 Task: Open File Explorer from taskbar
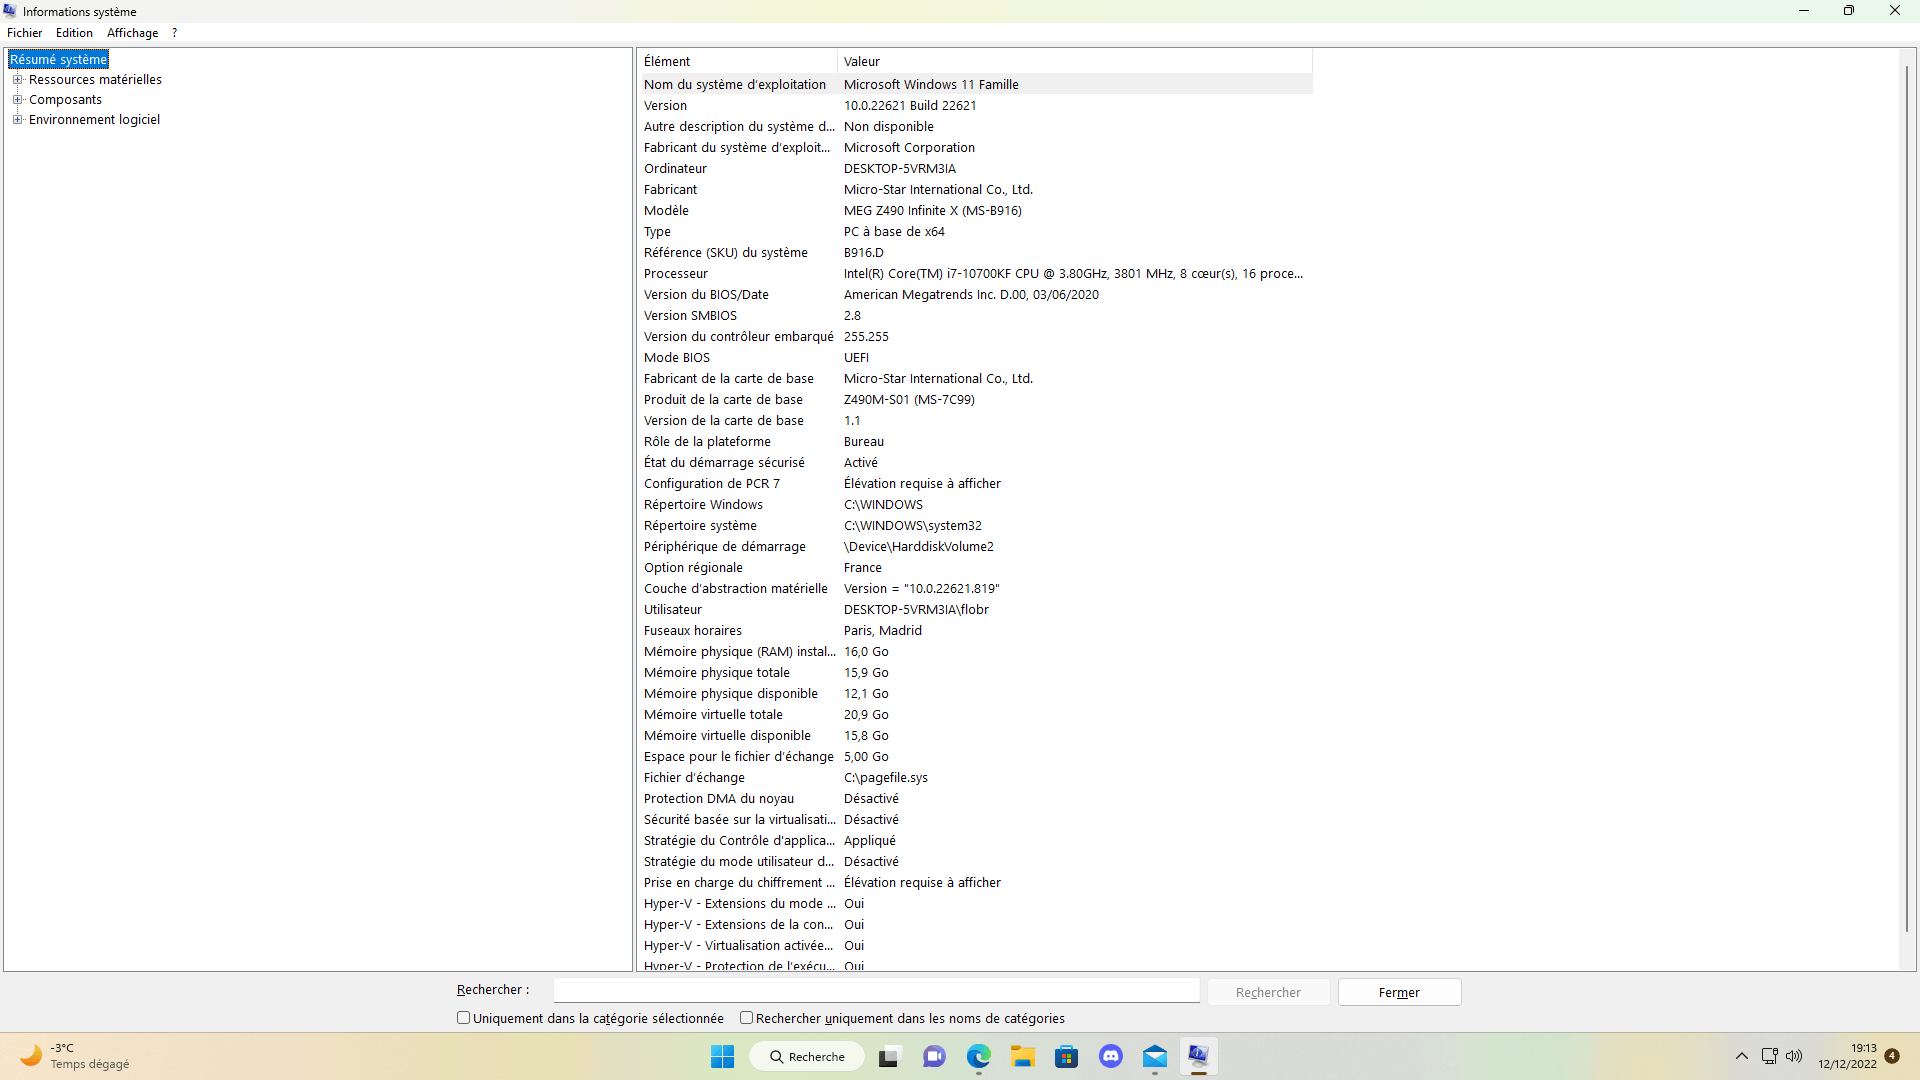(x=1022, y=1056)
